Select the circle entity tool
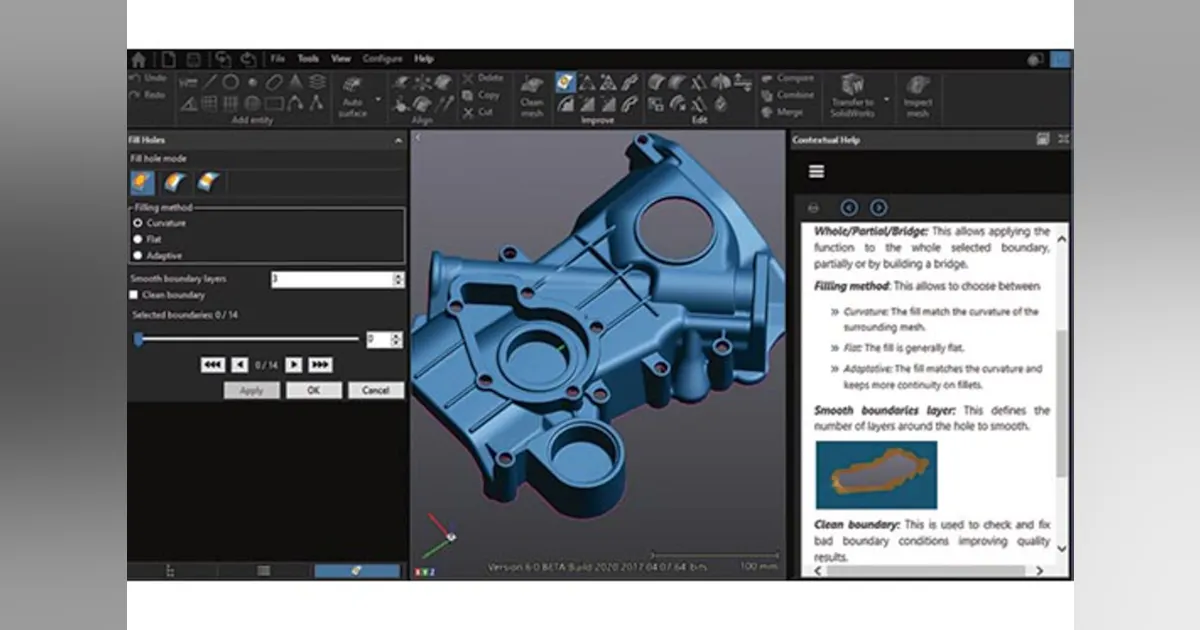Viewport: 1200px width, 630px height. coord(230,83)
